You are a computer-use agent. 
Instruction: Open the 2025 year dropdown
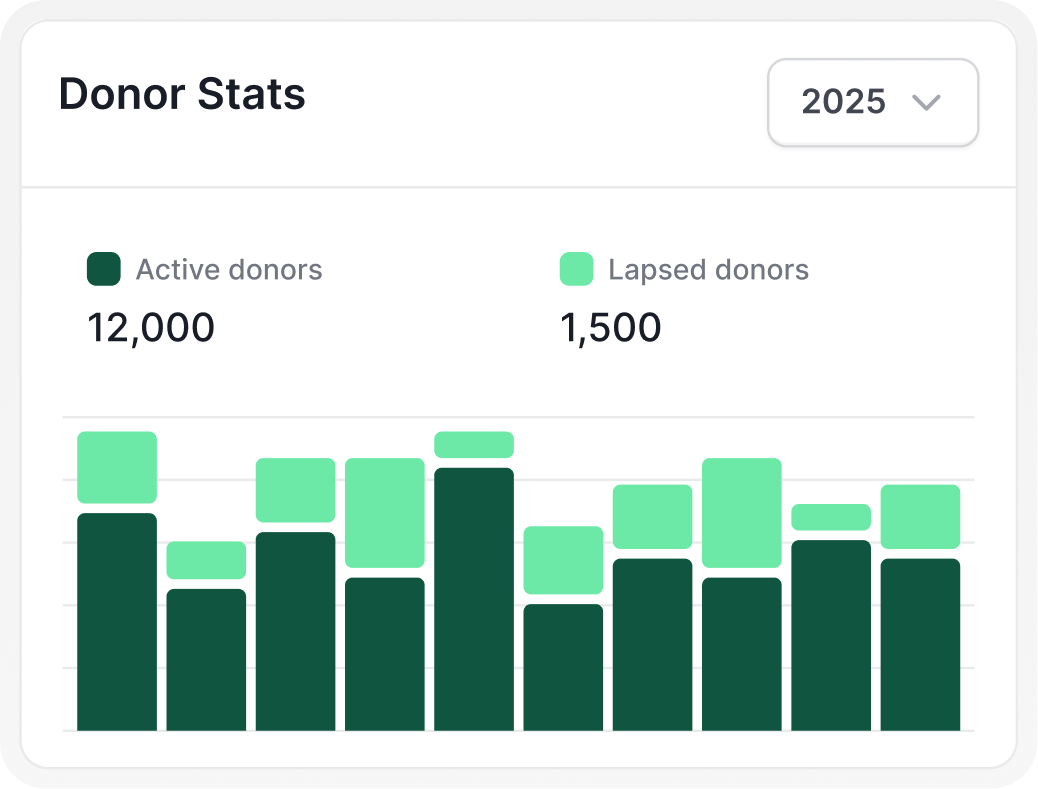tap(873, 103)
